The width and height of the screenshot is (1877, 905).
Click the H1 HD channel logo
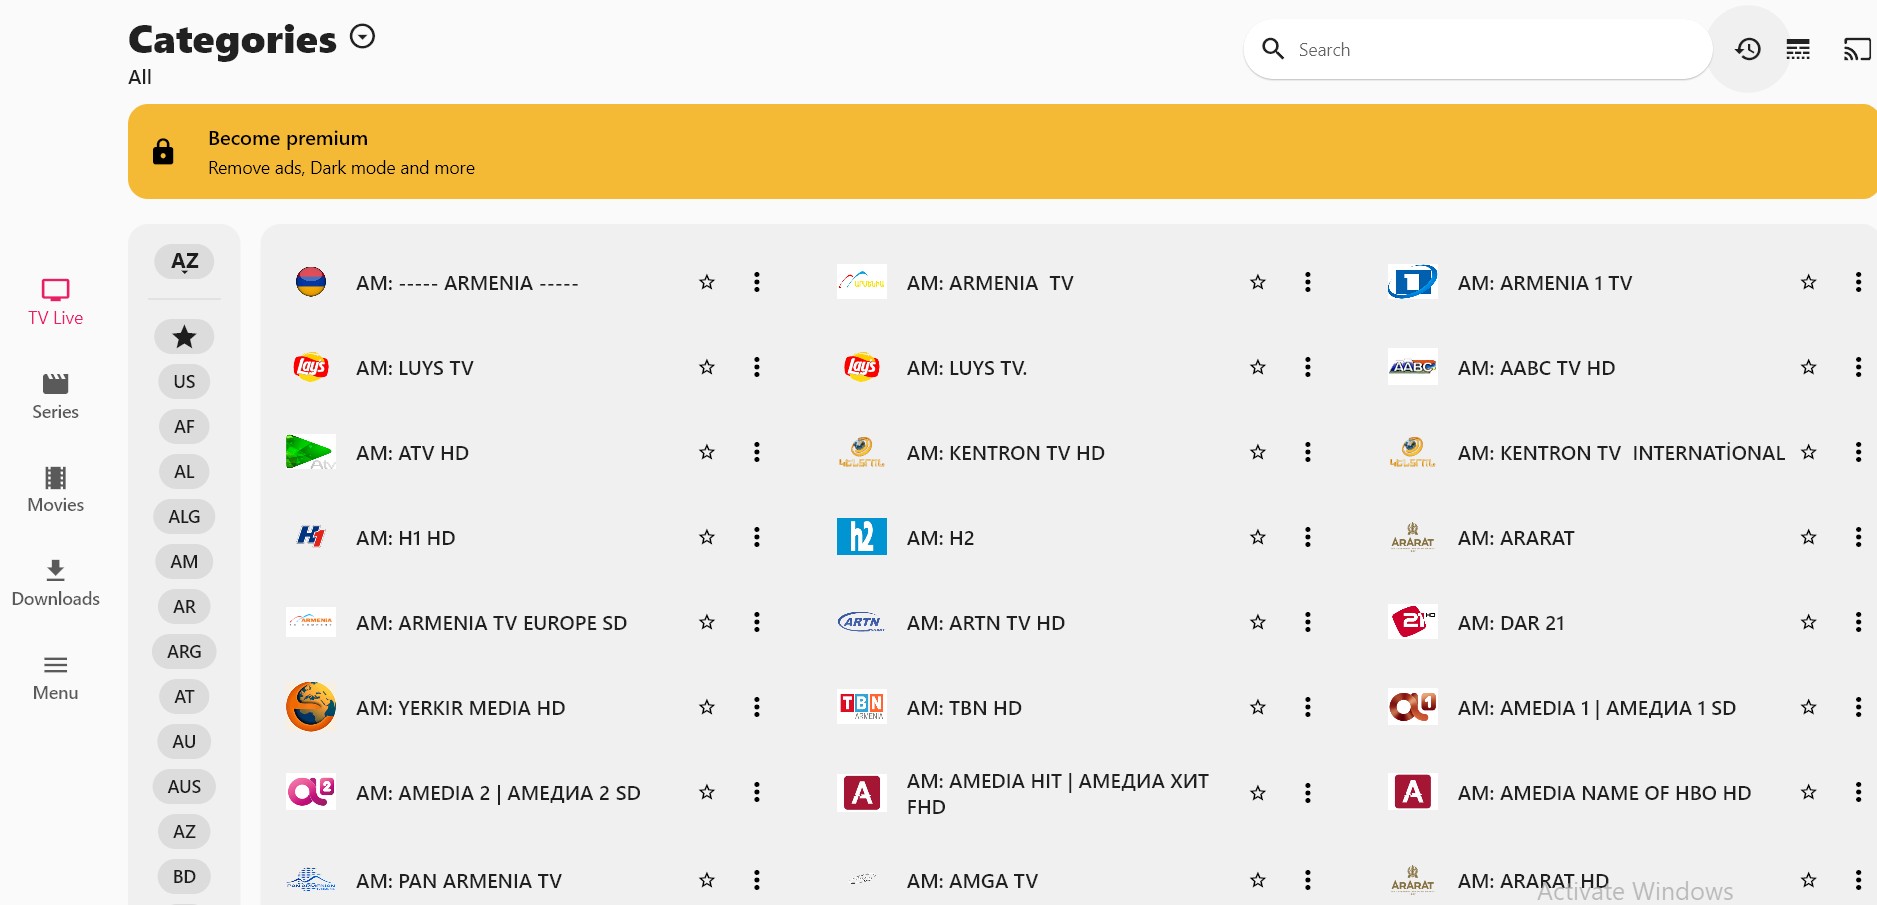coord(311,537)
